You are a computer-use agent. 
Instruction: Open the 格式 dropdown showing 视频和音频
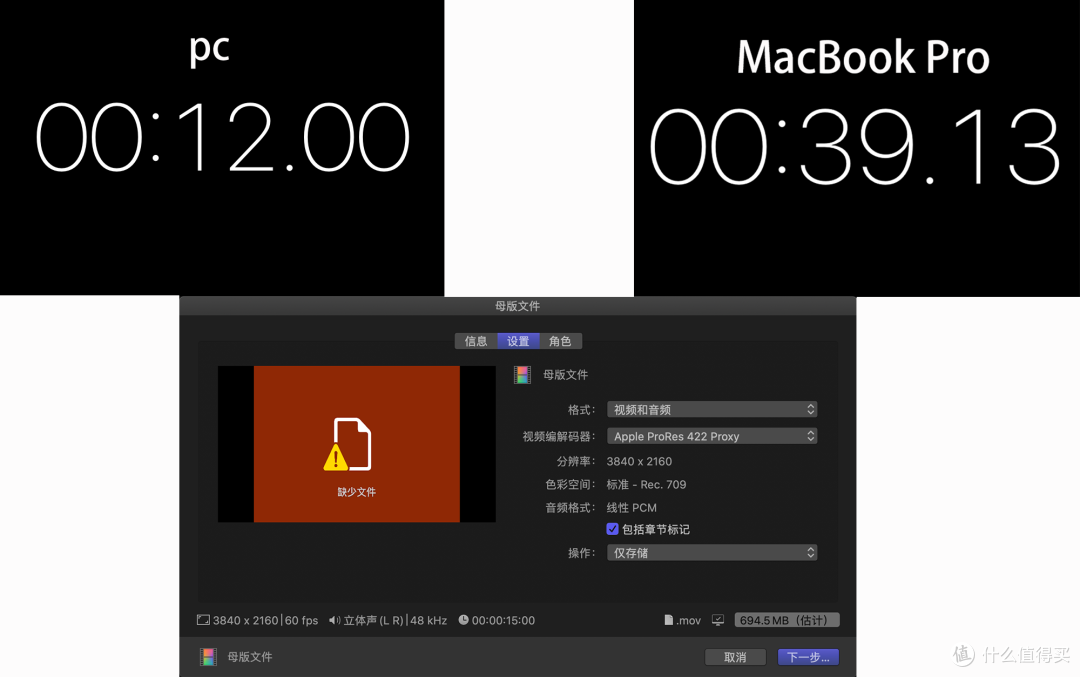pos(712,410)
